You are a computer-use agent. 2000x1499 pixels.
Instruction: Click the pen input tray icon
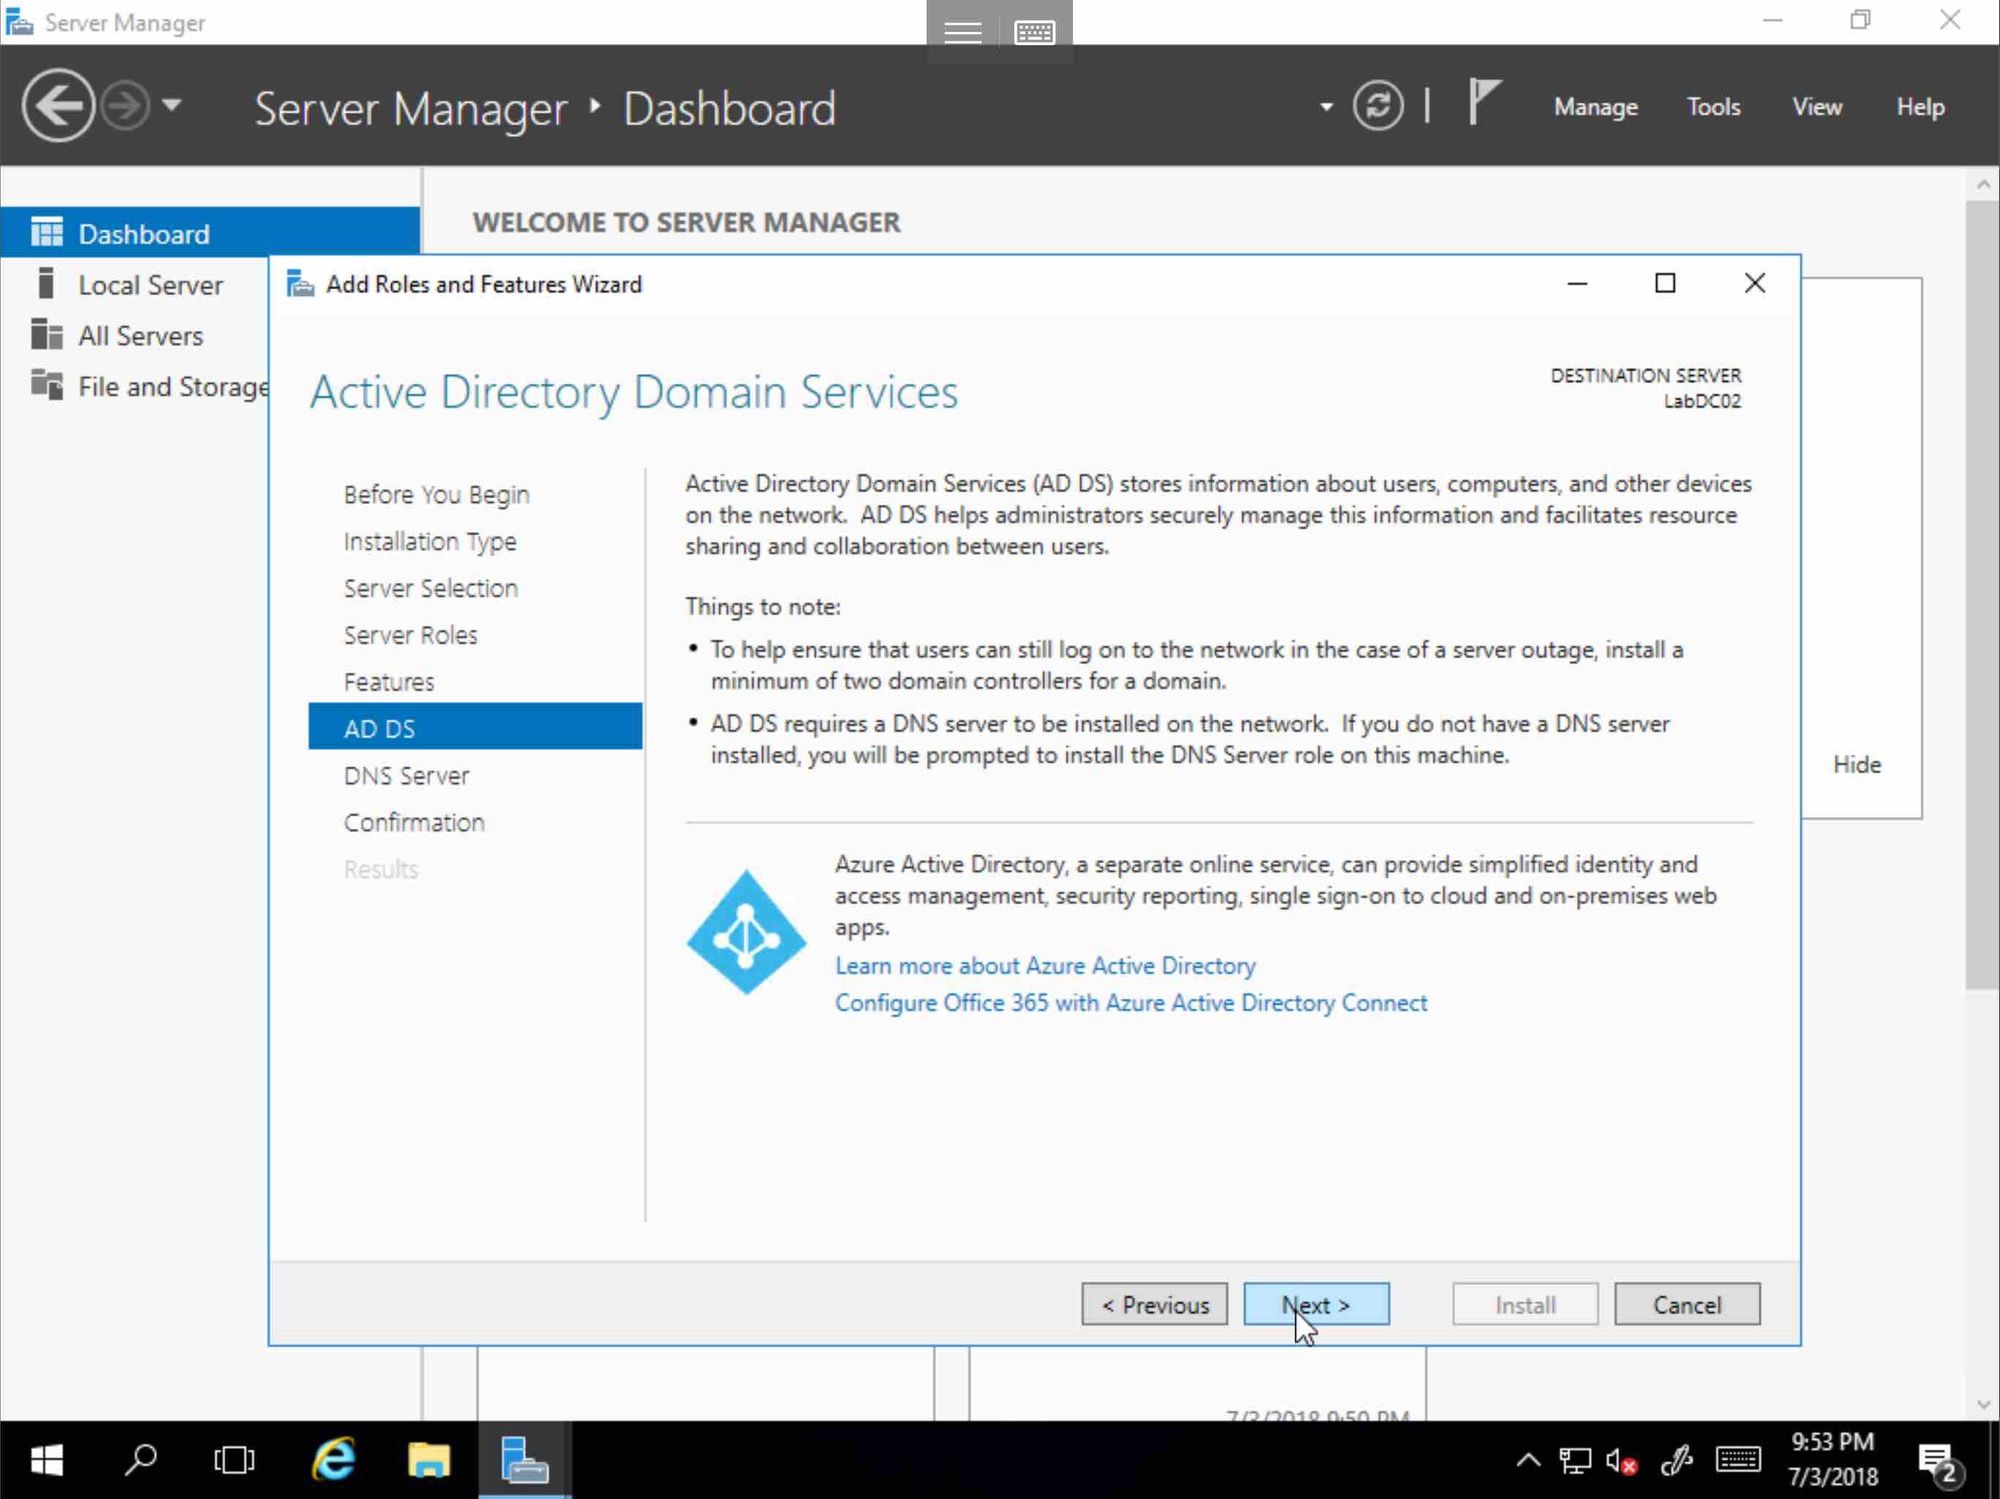pyautogui.click(x=1676, y=1461)
